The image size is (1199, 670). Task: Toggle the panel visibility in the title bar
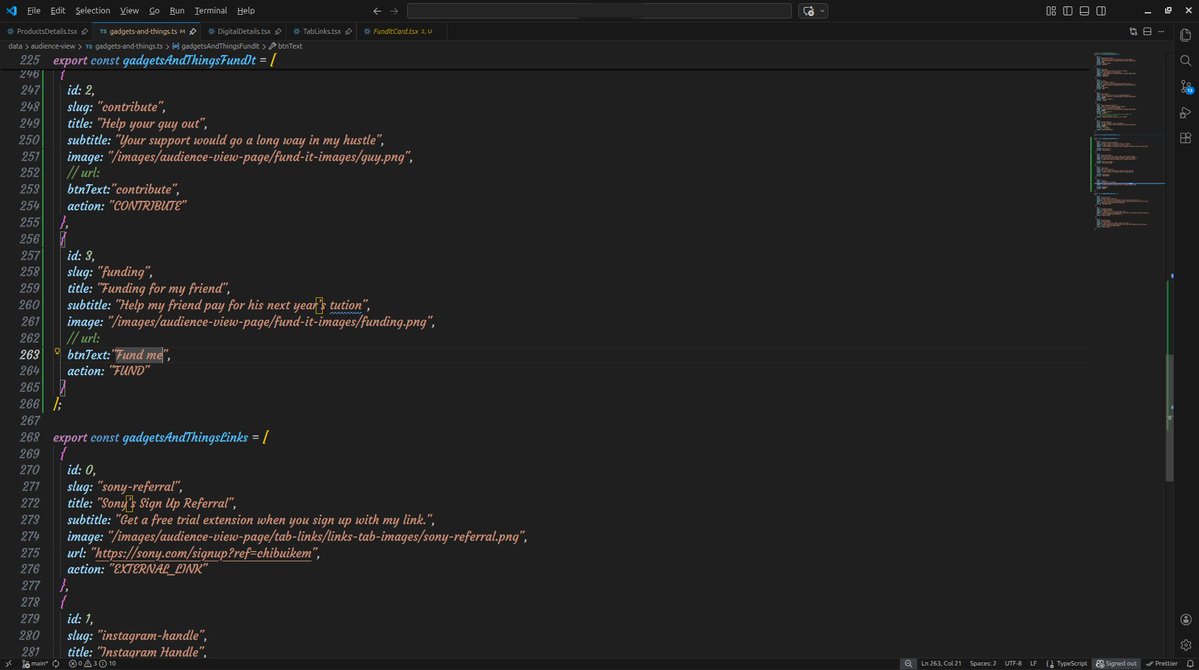pos(1084,10)
